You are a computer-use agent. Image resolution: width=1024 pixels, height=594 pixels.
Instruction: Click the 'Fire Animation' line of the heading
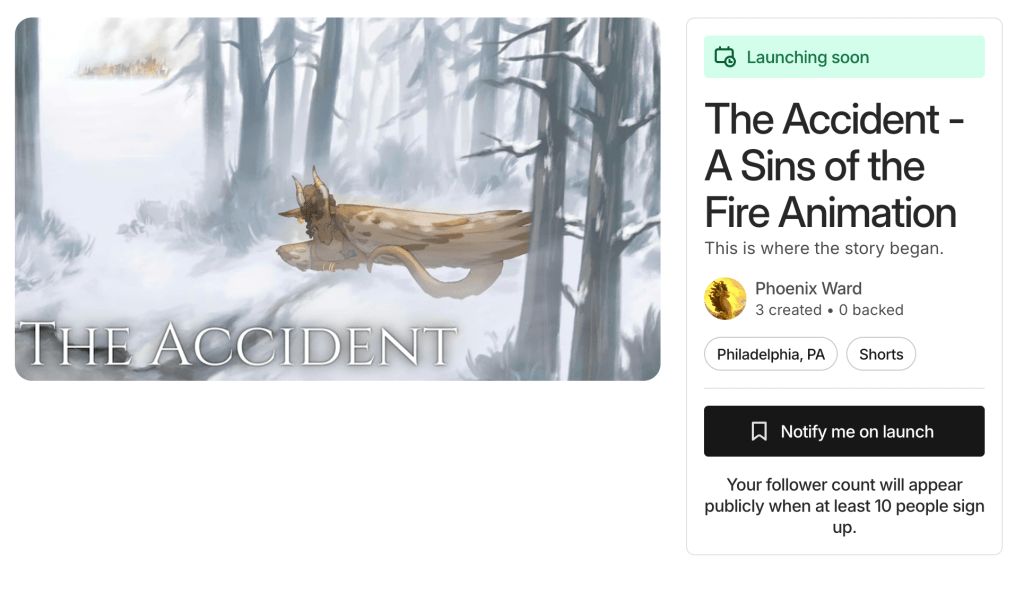tap(830, 213)
